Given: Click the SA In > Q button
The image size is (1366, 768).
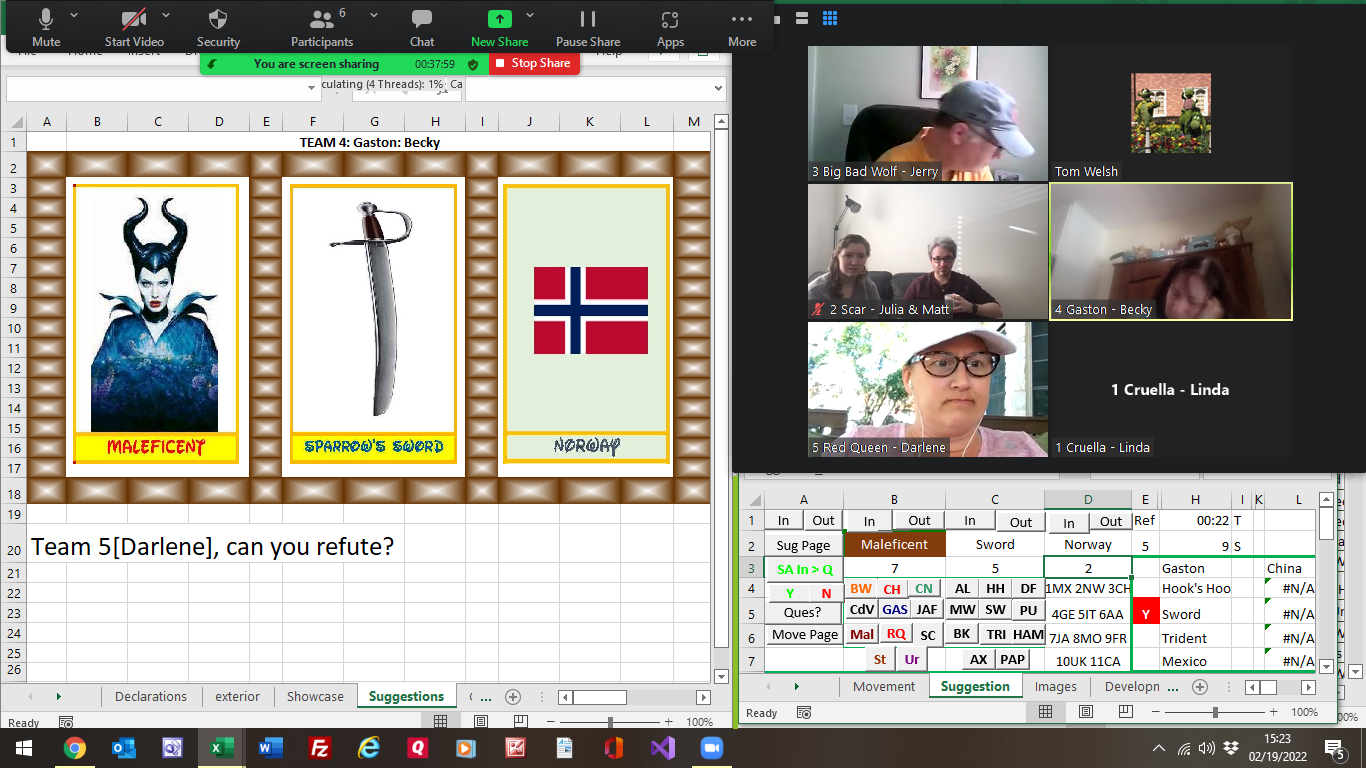Looking at the screenshot, I should click(x=803, y=568).
